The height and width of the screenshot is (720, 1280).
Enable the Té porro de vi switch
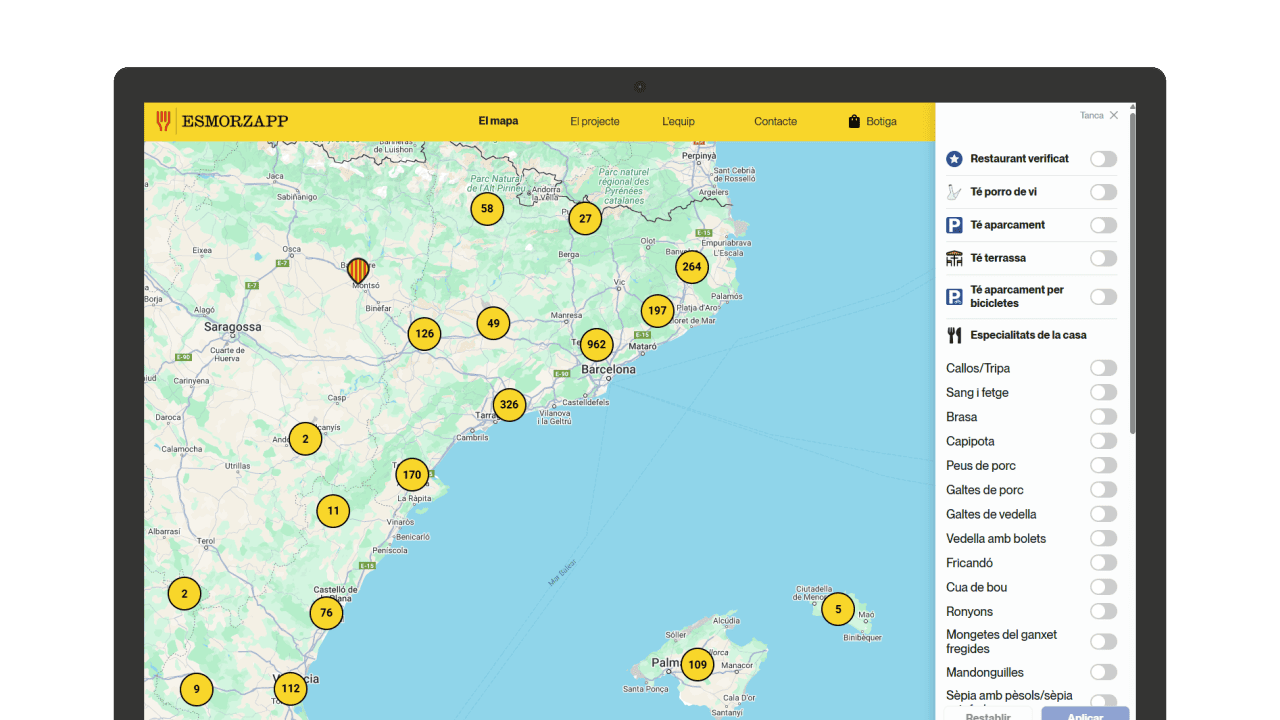[1104, 192]
